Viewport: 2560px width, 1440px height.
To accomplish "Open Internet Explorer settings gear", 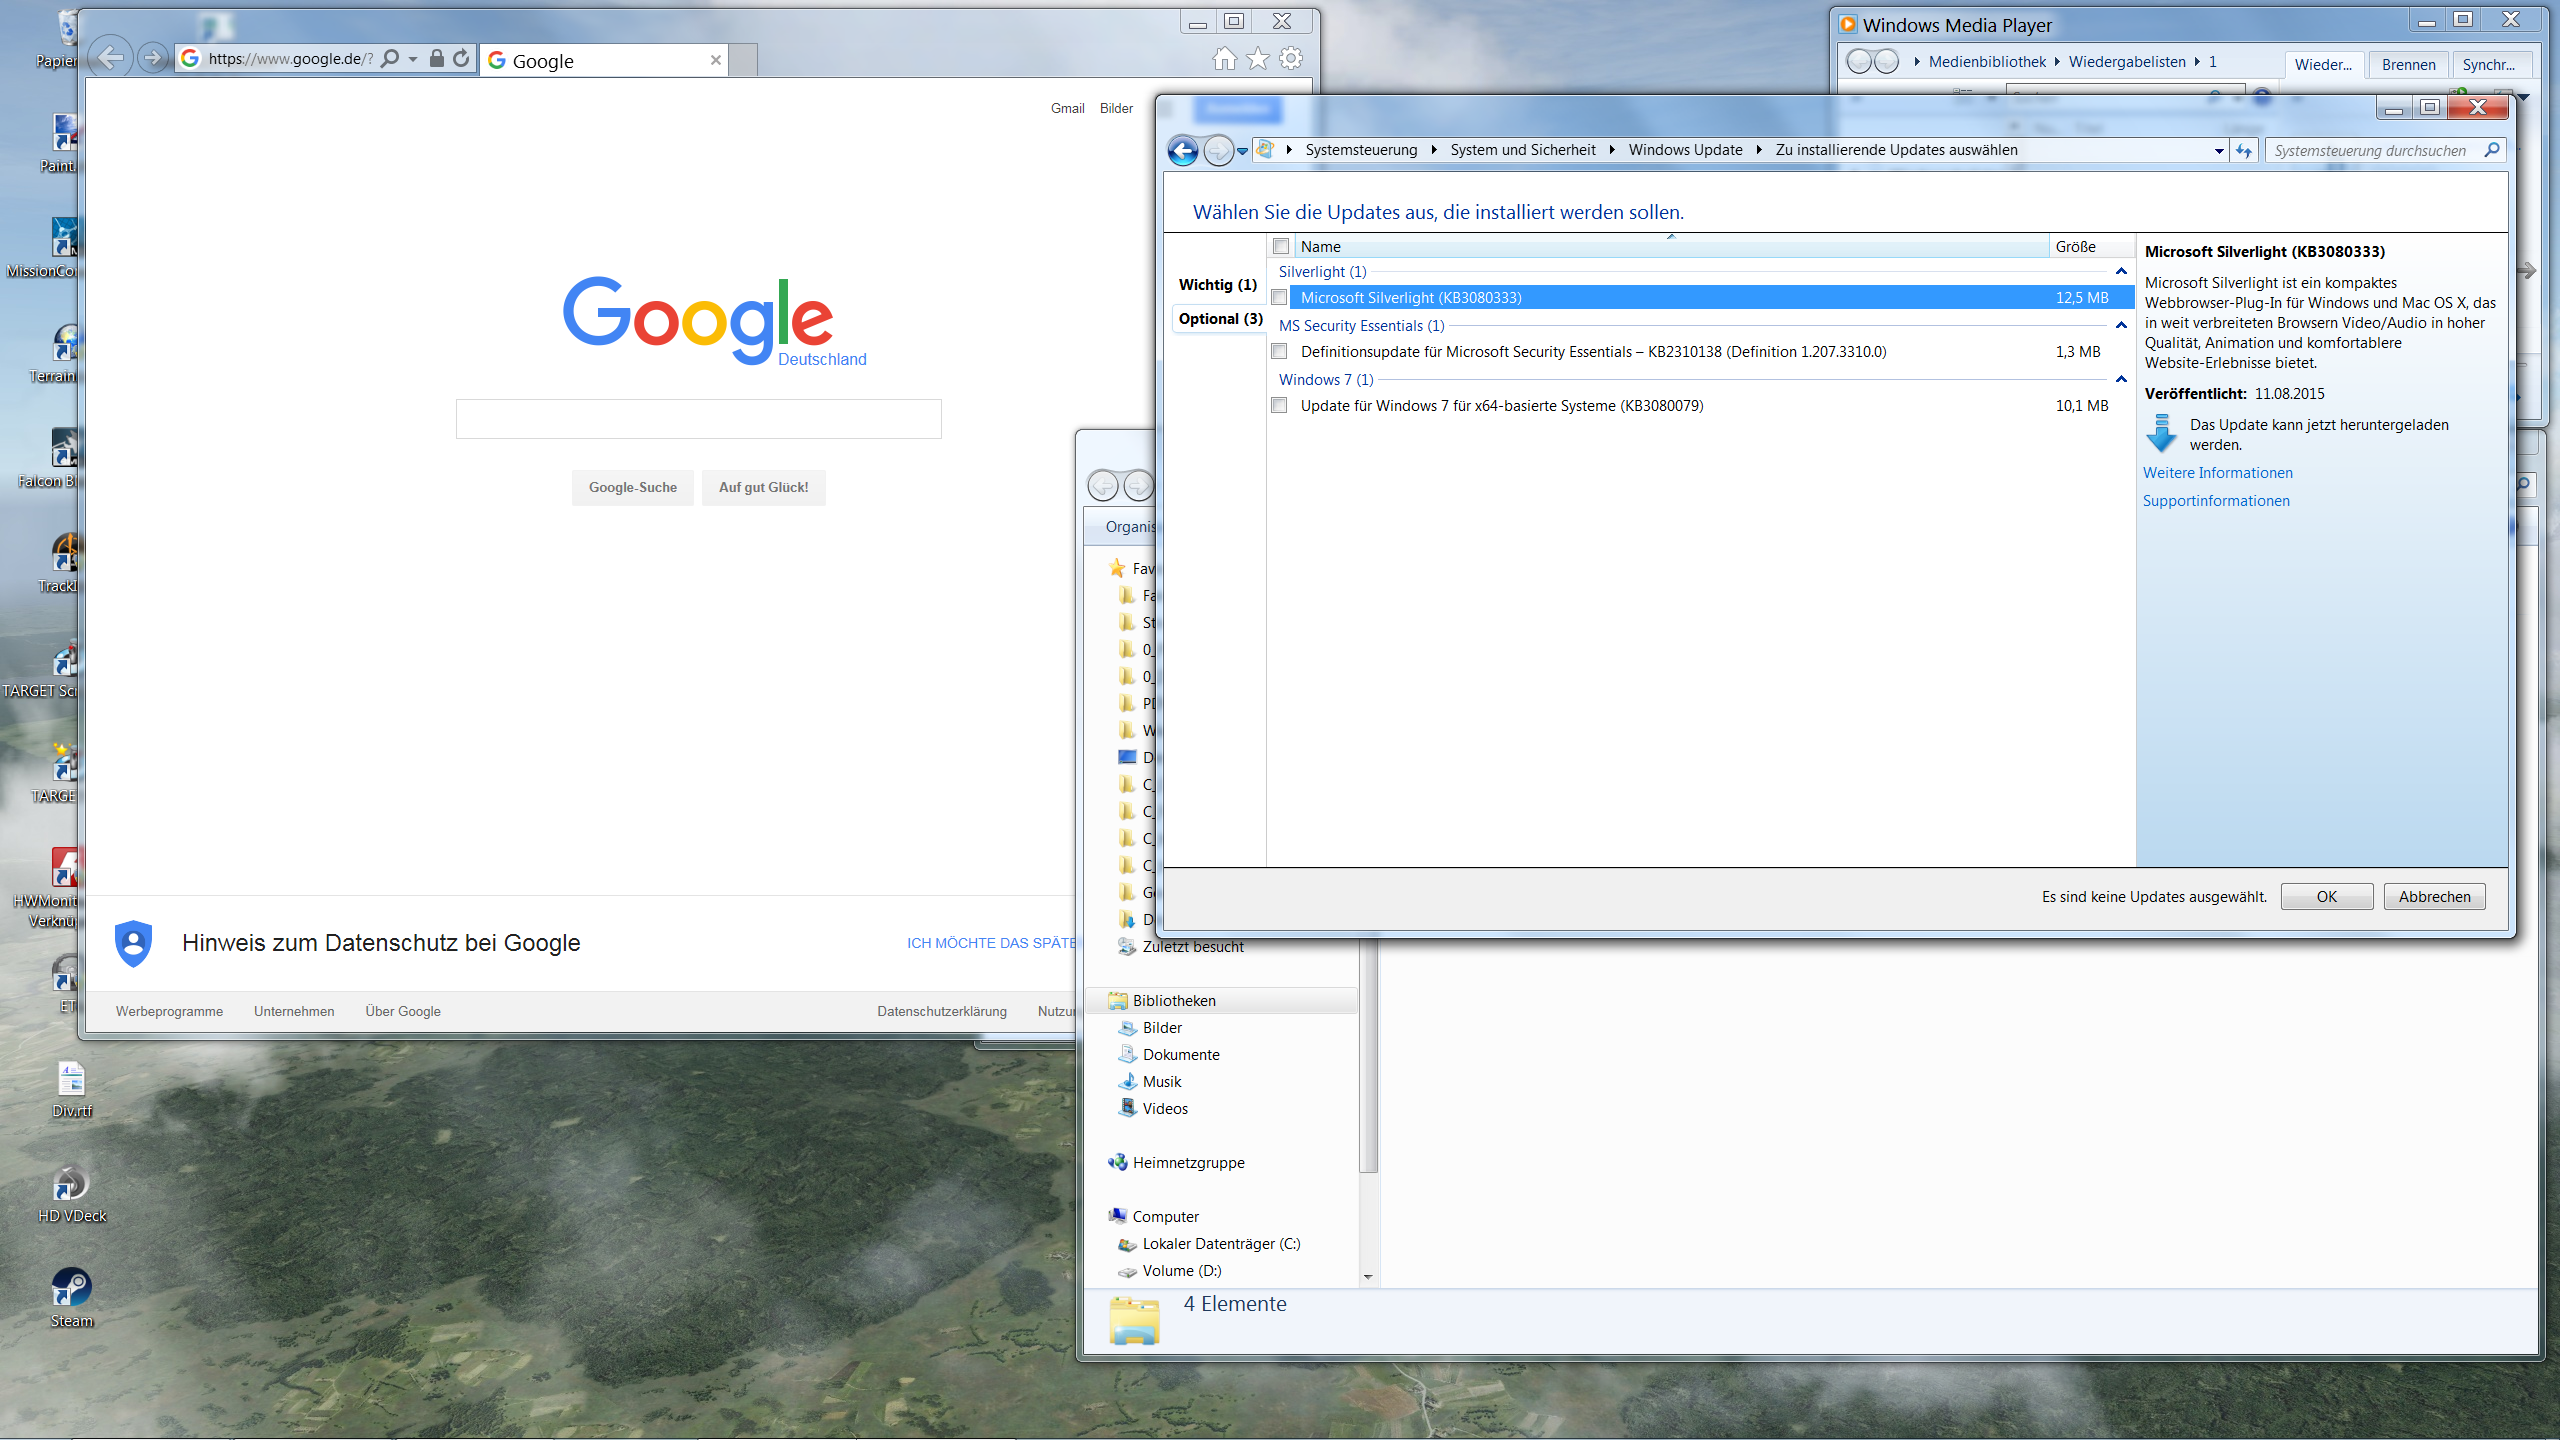I will point(1289,58).
